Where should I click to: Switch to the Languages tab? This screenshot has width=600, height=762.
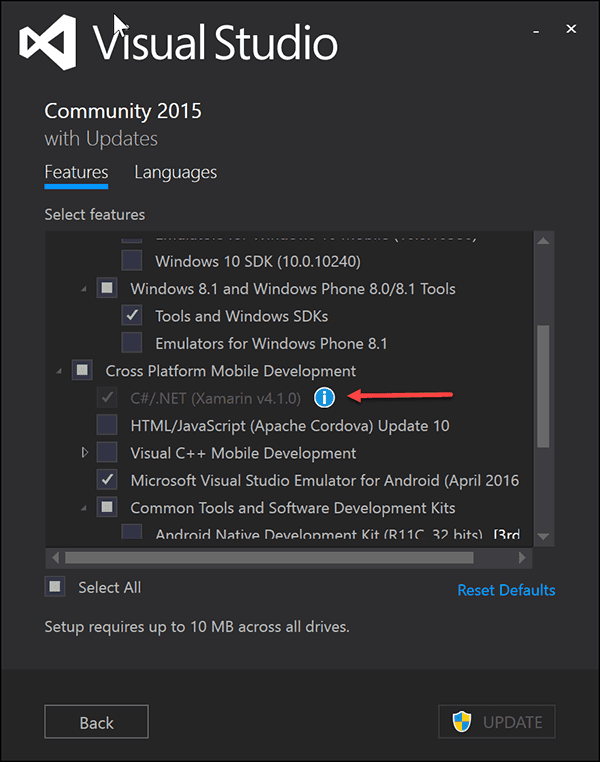pos(175,173)
